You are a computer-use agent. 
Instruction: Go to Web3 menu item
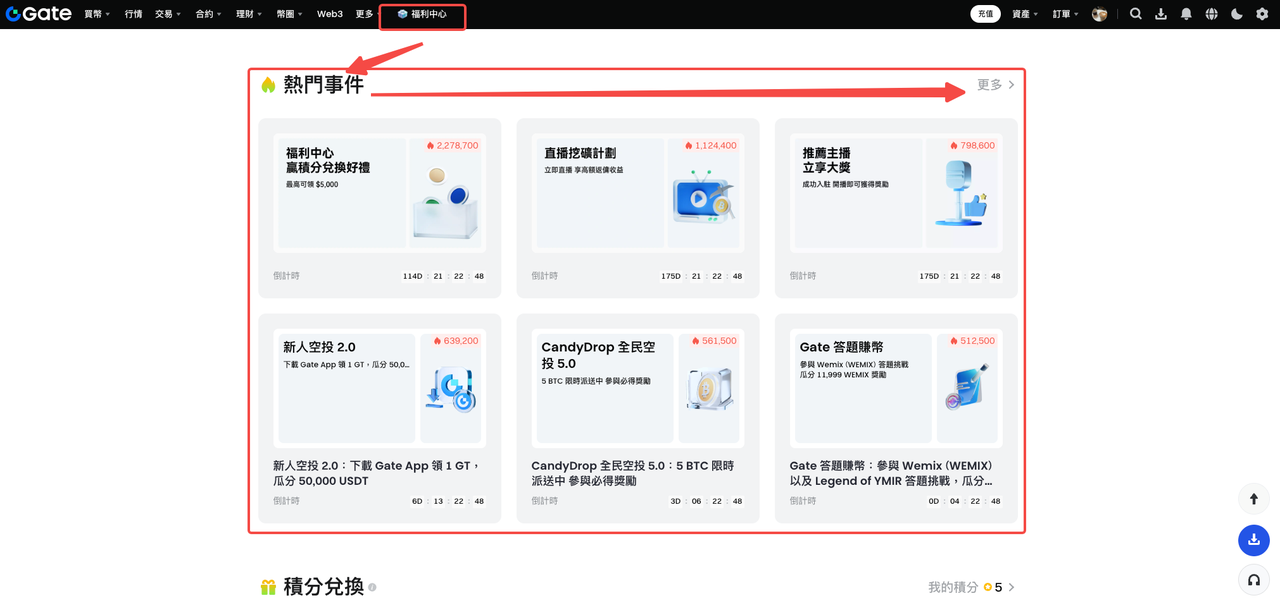330,14
